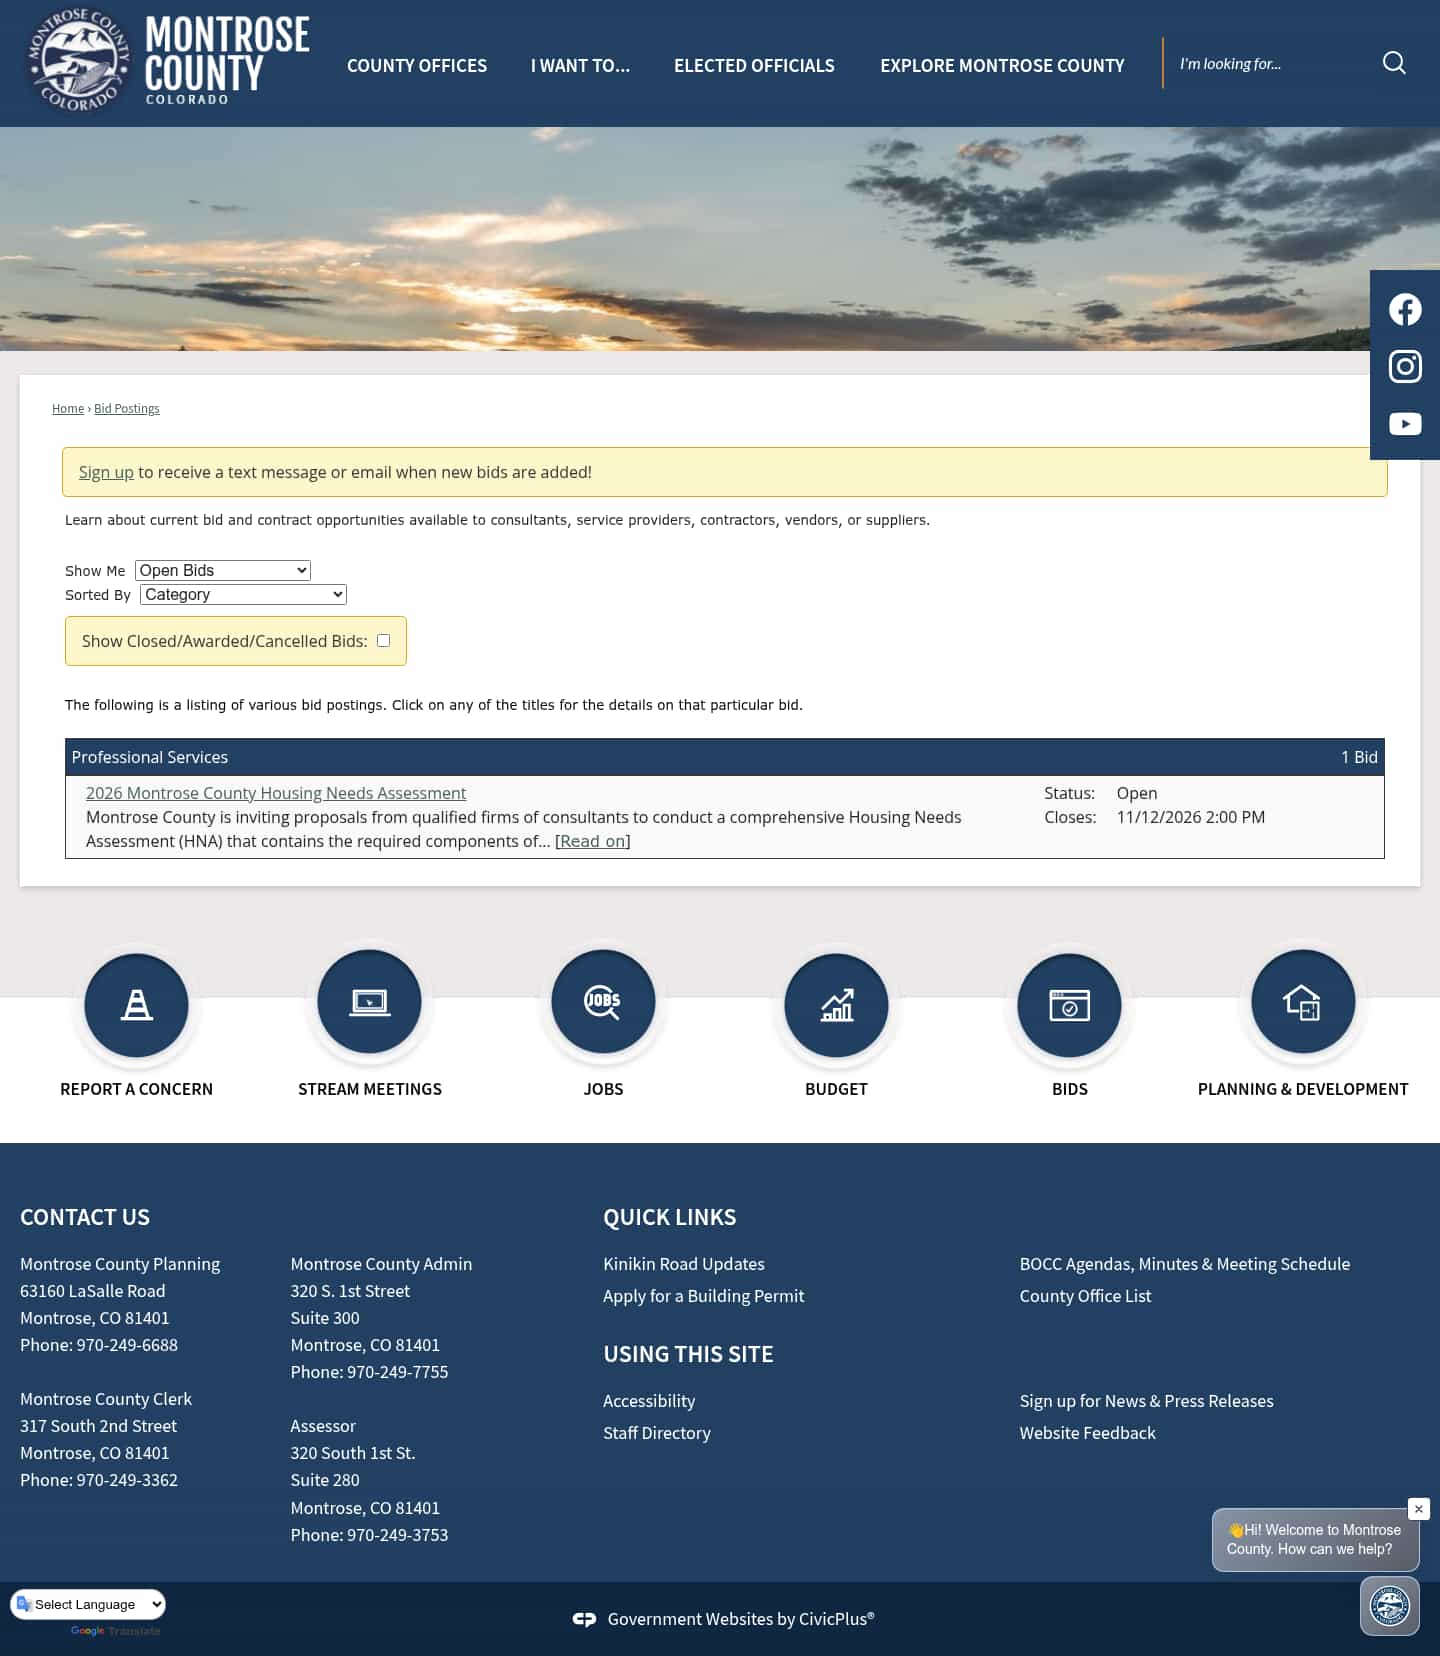This screenshot has width=1440, height=1656.
Task: Click the search magnifier icon
Action: 1394,63
